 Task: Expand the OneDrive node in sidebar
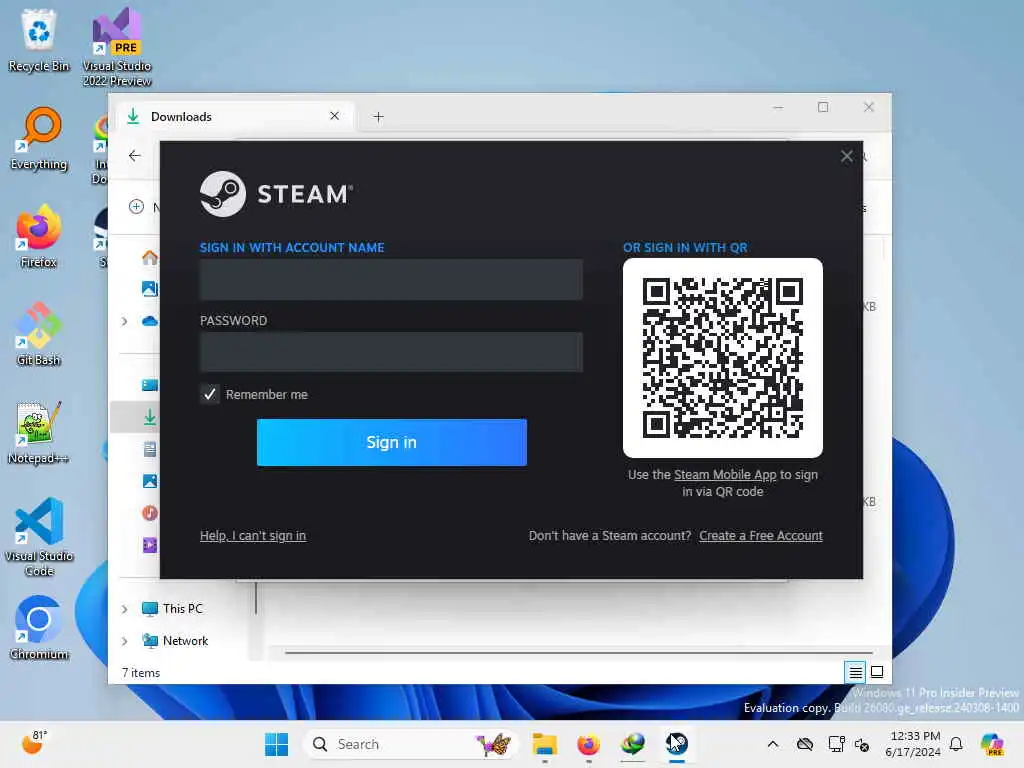tap(124, 321)
